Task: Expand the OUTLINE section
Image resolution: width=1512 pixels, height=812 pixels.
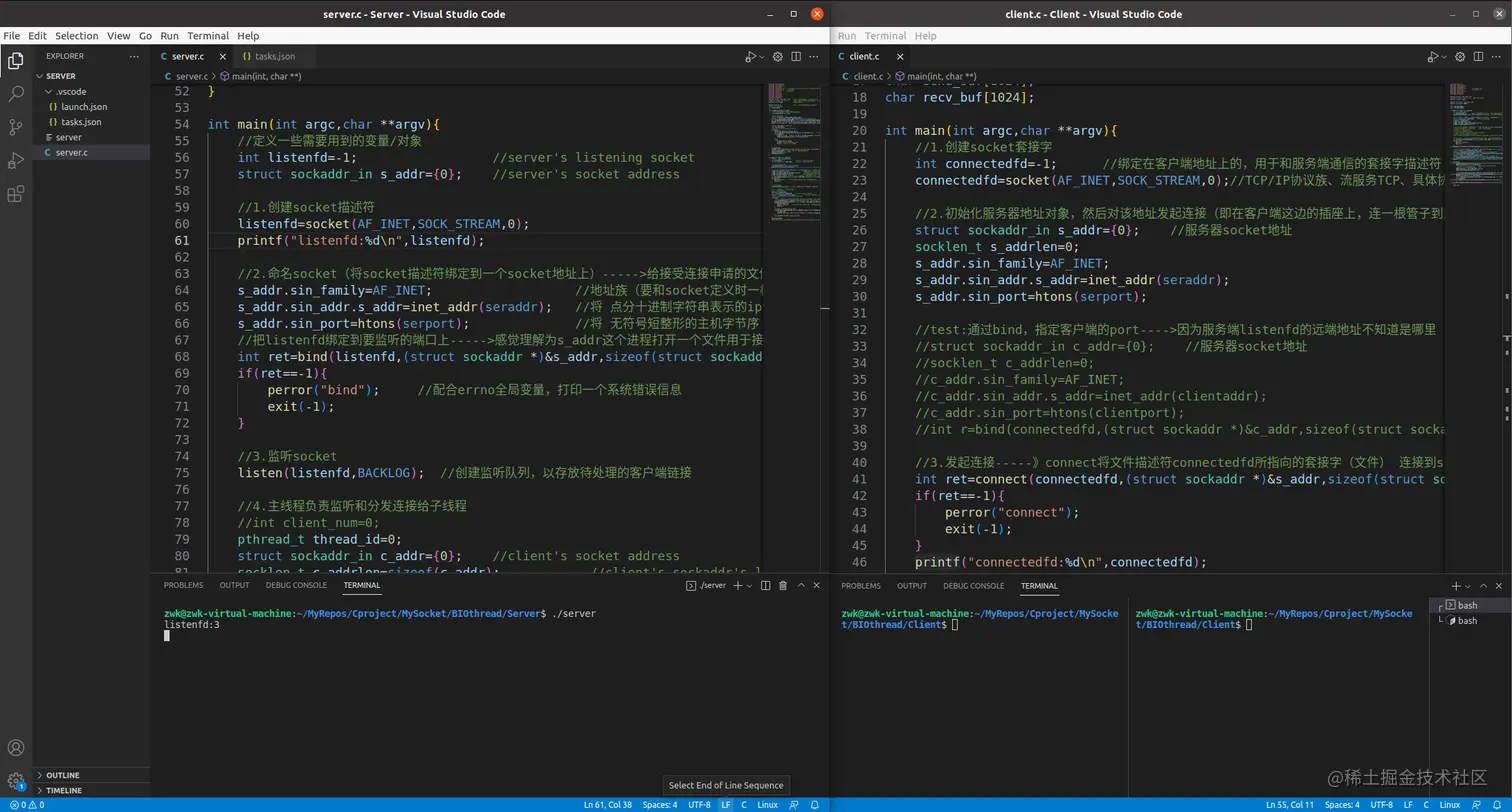Action: [63, 775]
